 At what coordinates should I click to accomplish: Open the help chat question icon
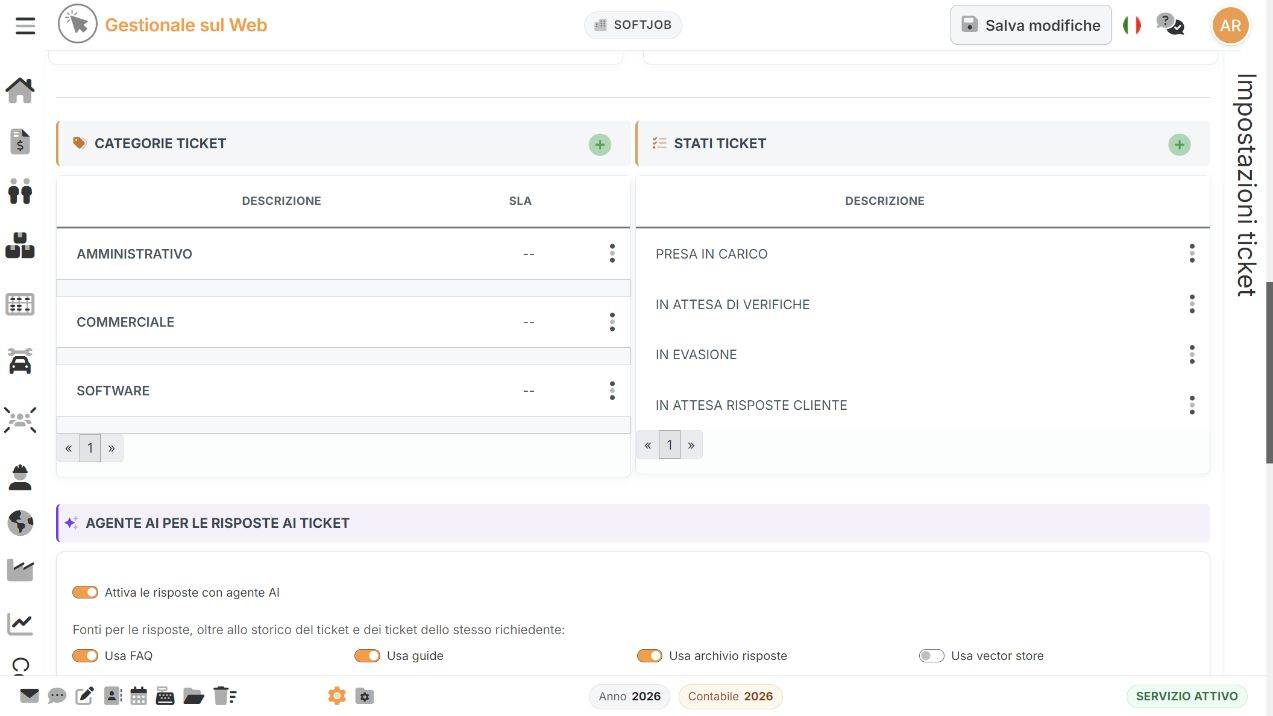(x=1170, y=24)
